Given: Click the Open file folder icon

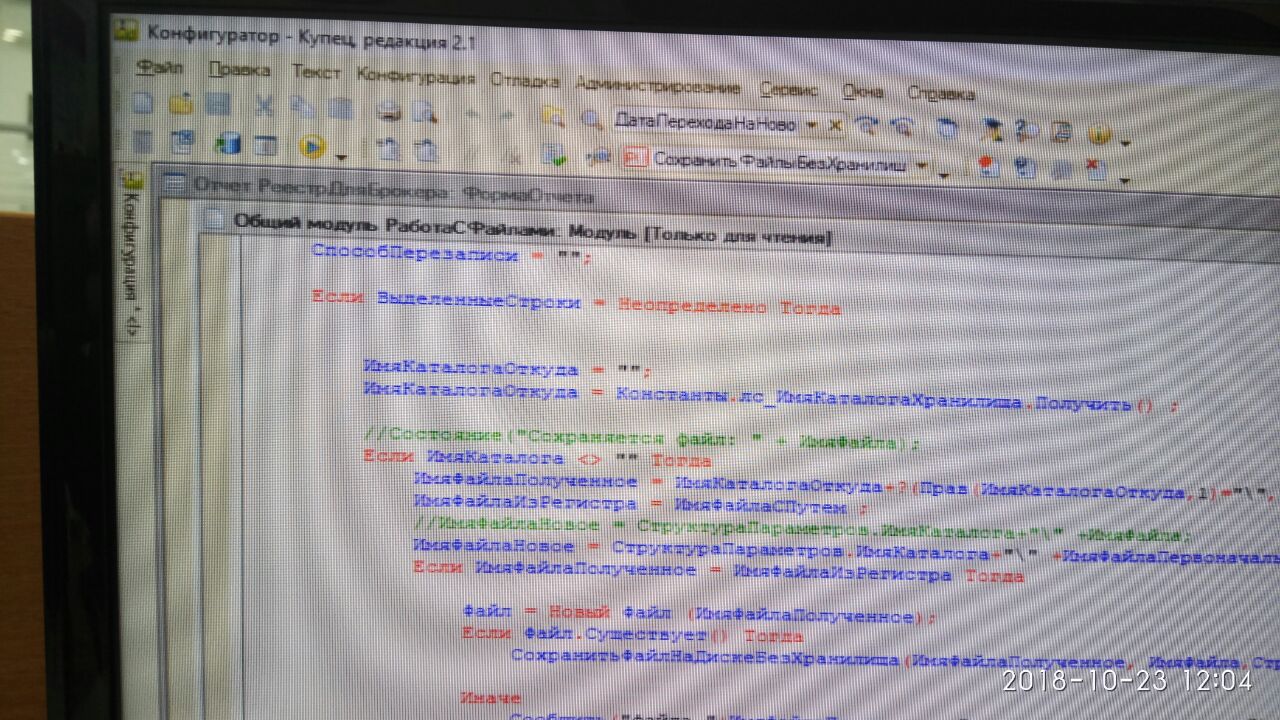Looking at the screenshot, I should tap(180, 104).
